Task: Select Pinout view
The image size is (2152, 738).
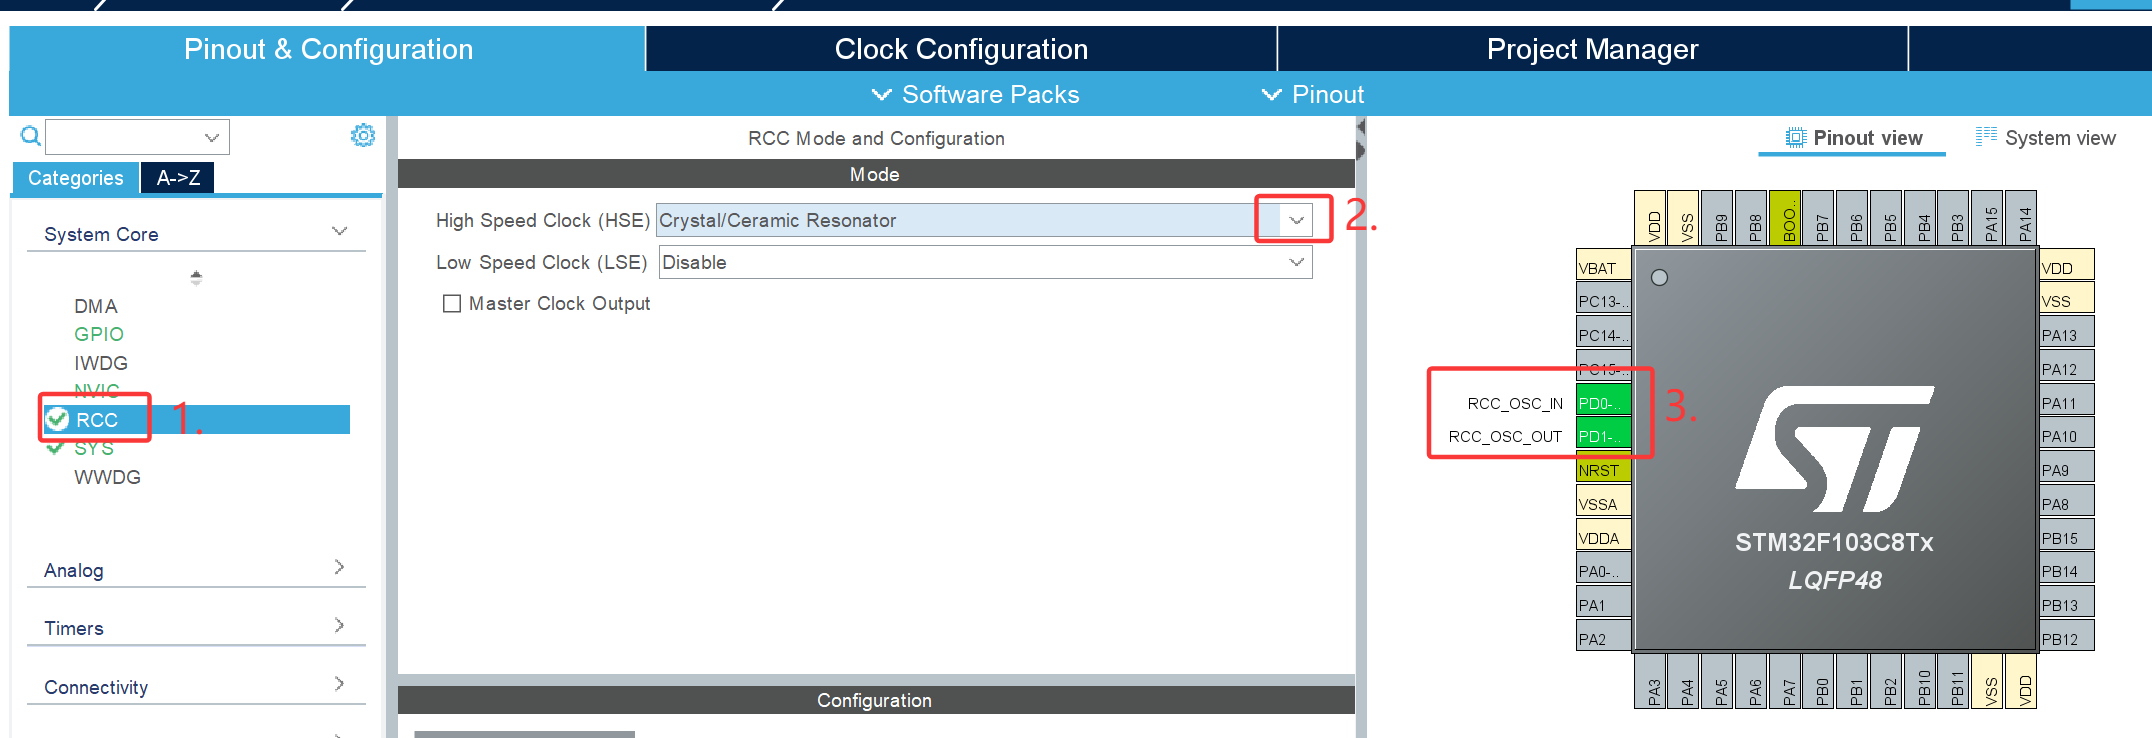Action: tap(1853, 138)
